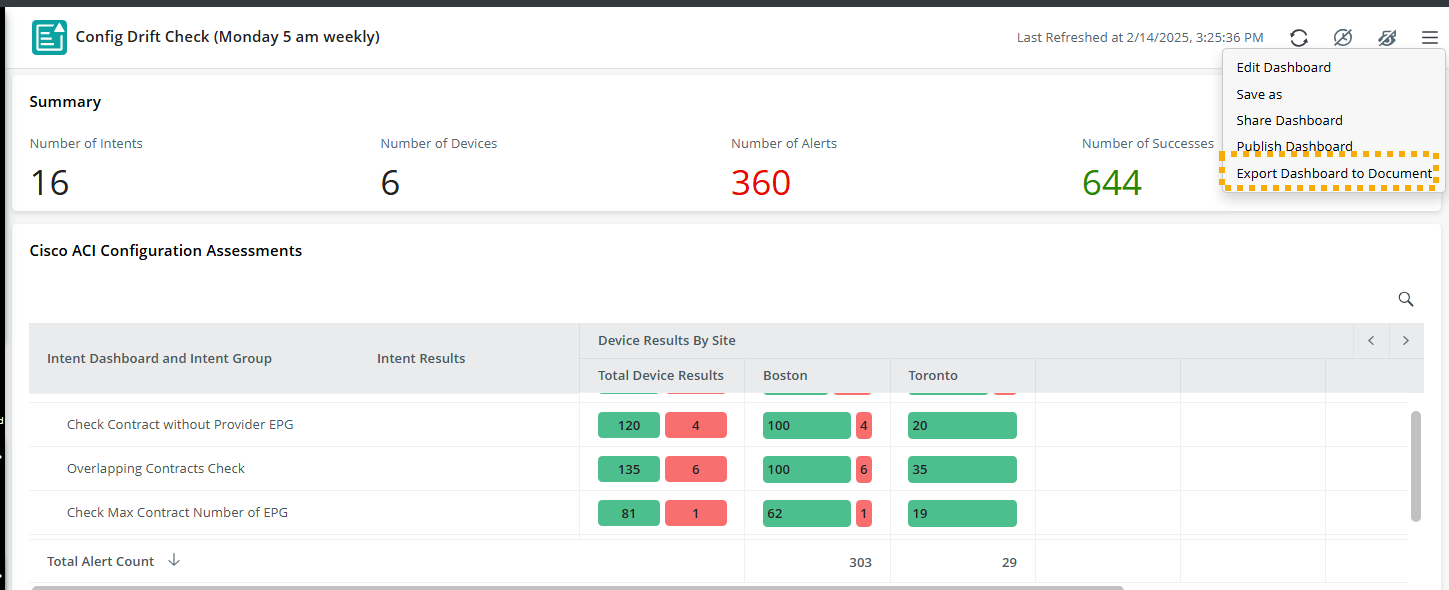1449x590 pixels.
Task: Click Share Dashboard menu entry
Action: 1289,120
